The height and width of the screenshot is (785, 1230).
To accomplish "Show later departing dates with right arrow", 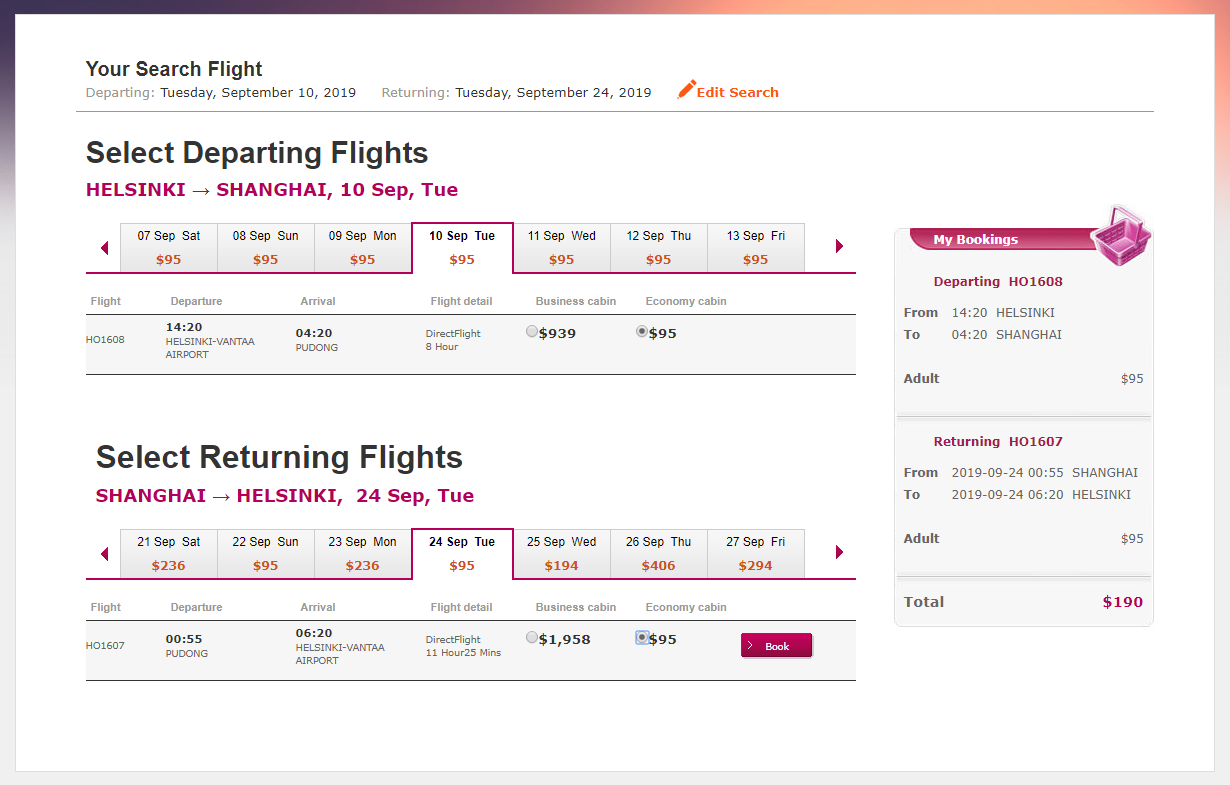I will click(x=839, y=246).
